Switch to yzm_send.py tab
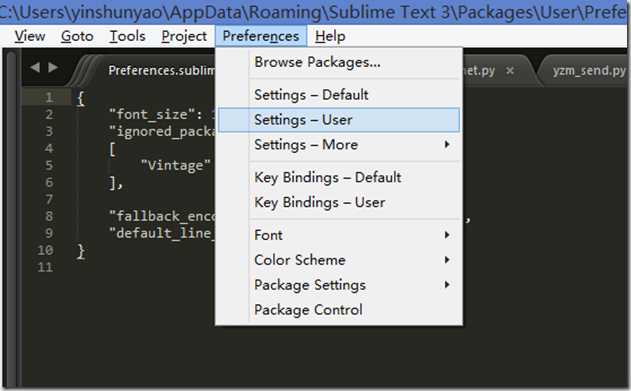This screenshot has width=631, height=391. click(589, 71)
